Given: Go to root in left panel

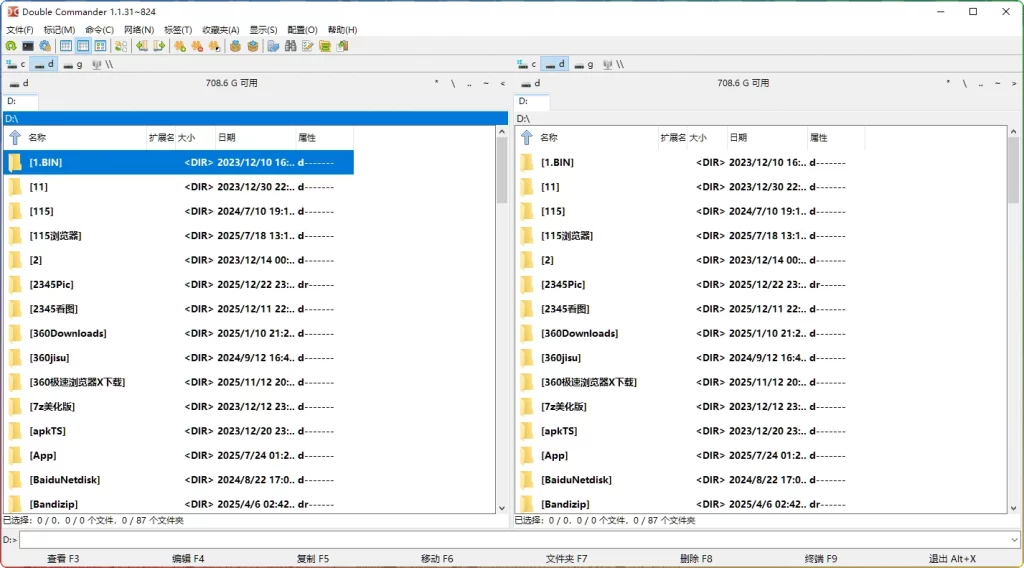Looking at the screenshot, I should point(453,83).
